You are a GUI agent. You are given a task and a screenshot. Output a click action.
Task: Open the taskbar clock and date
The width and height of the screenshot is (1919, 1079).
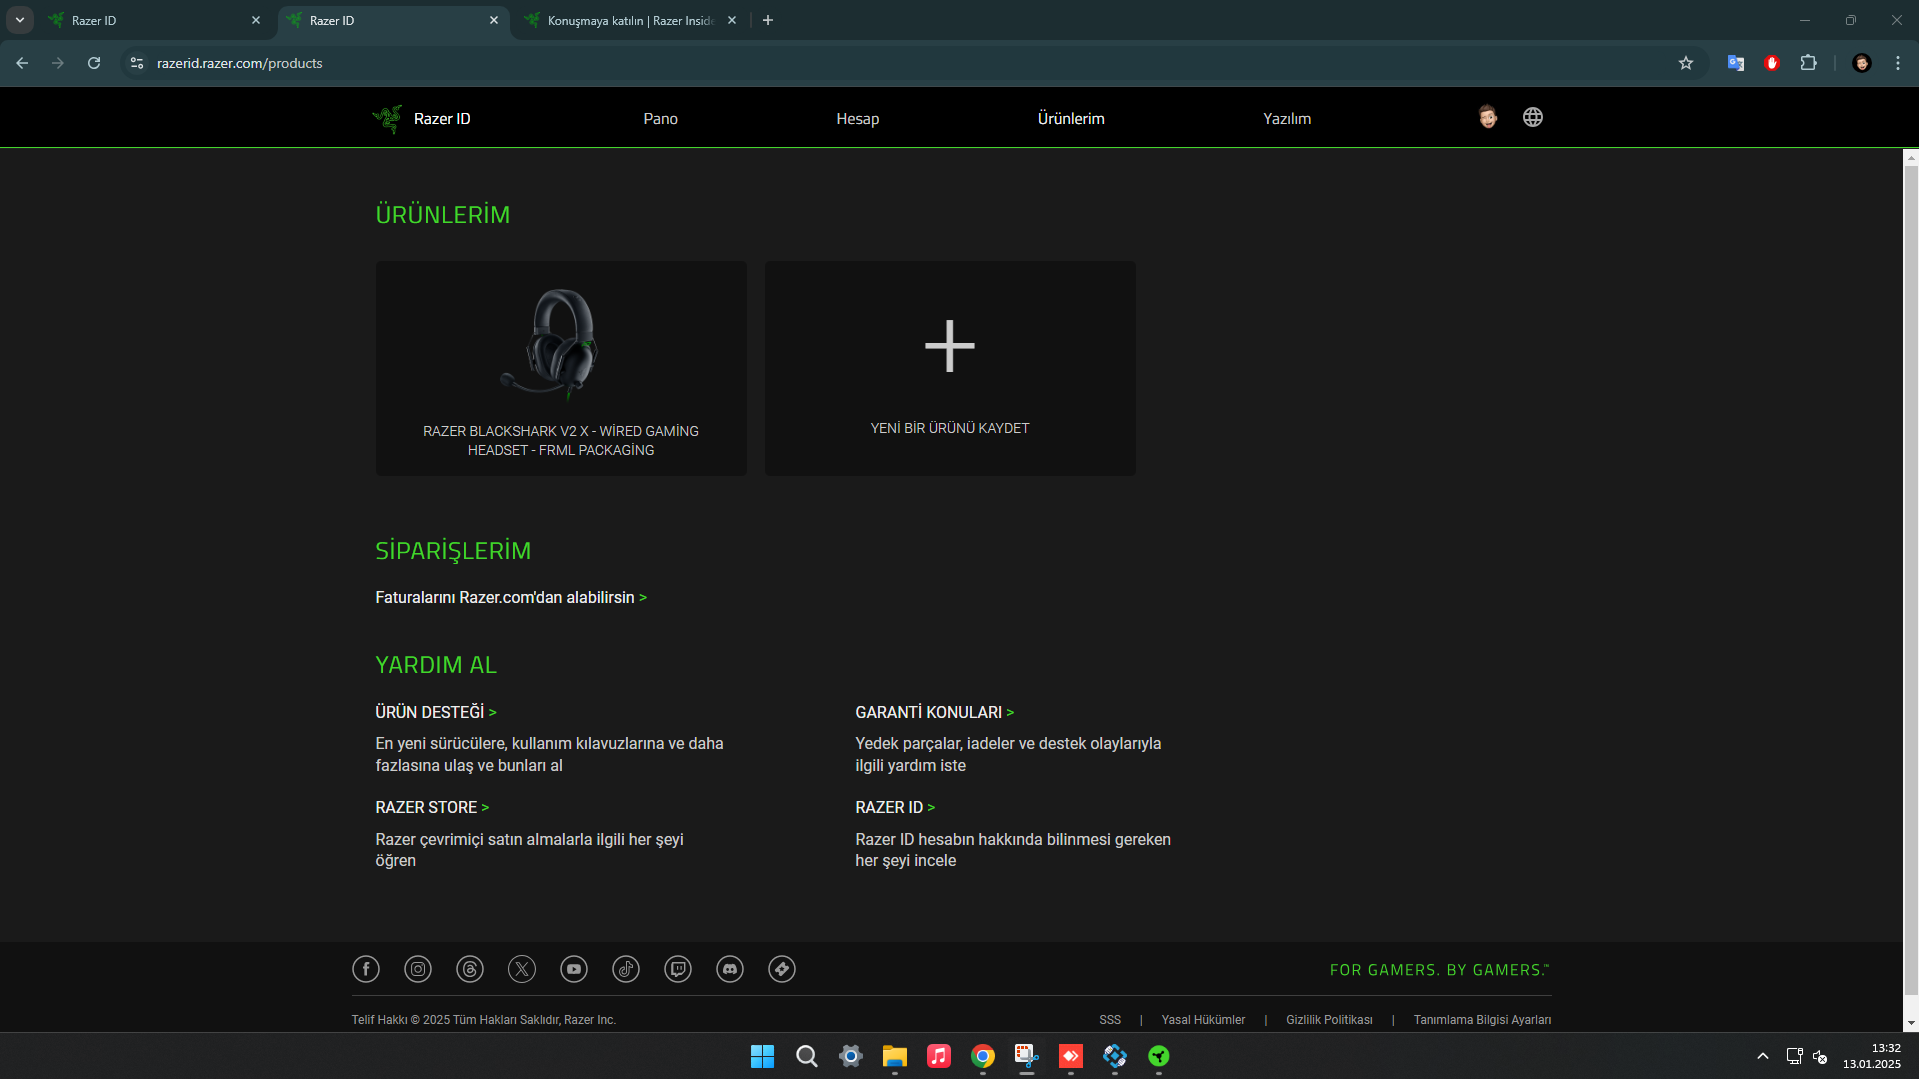click(x=1872, y=1056)
